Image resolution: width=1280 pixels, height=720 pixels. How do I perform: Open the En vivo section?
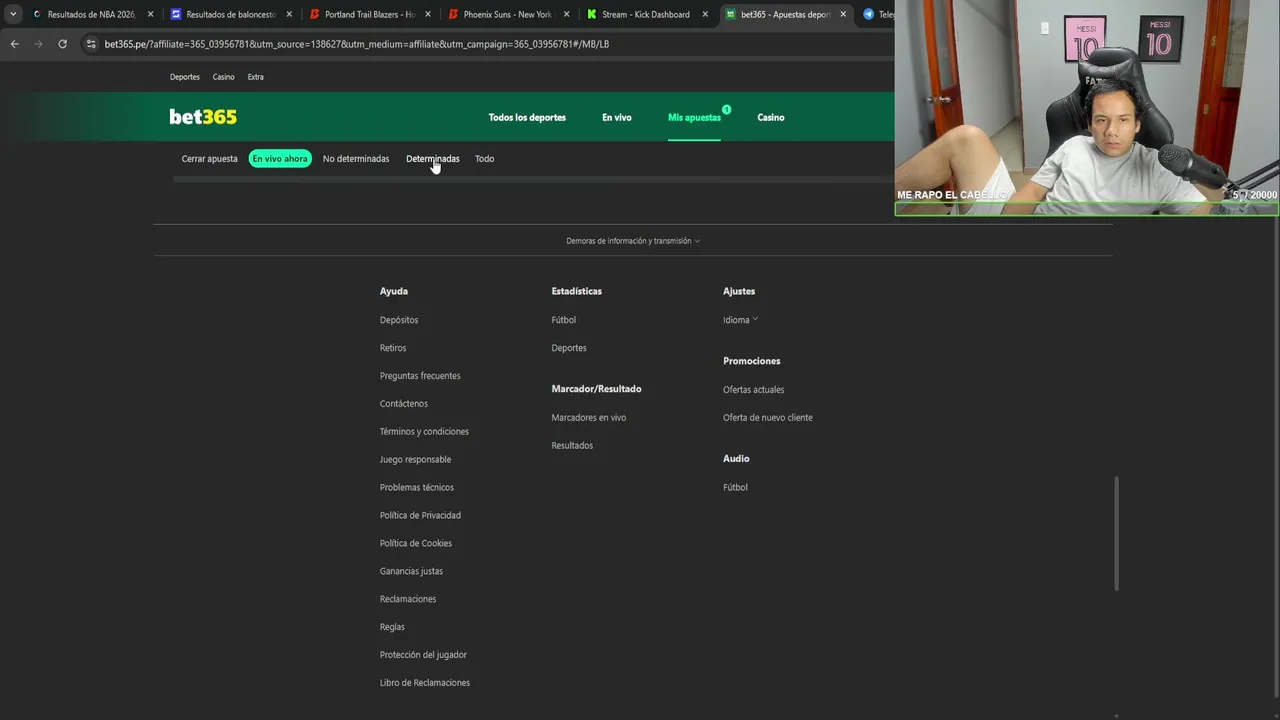pos(617,117)
